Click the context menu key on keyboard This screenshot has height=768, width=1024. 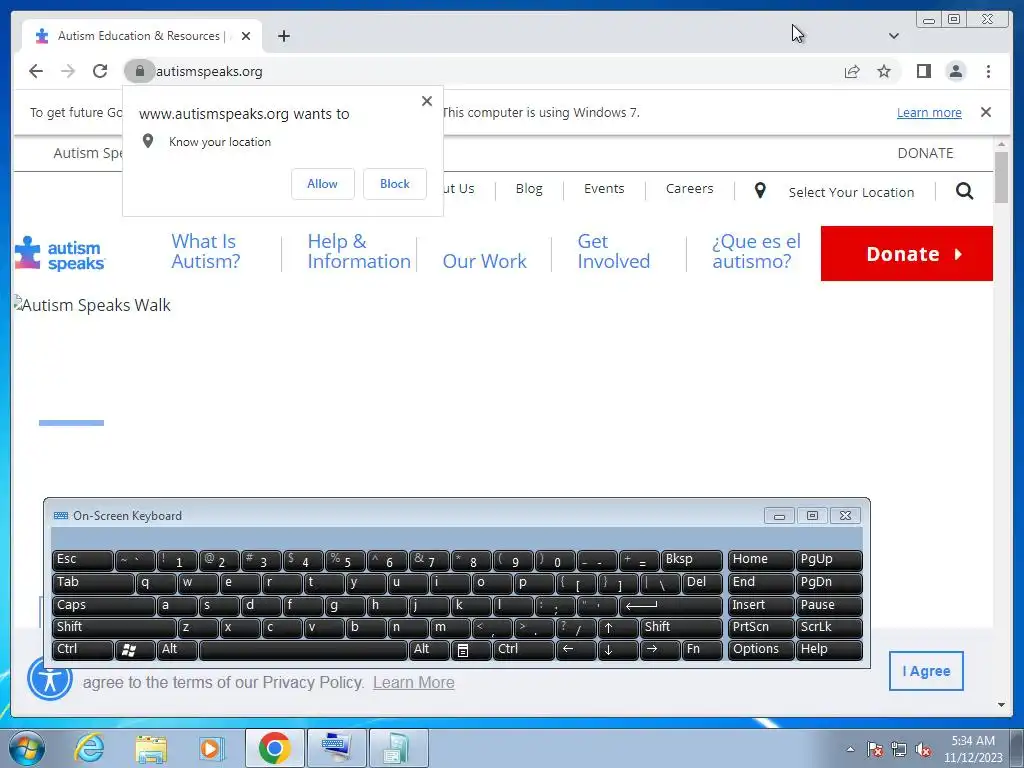(470, 650)
